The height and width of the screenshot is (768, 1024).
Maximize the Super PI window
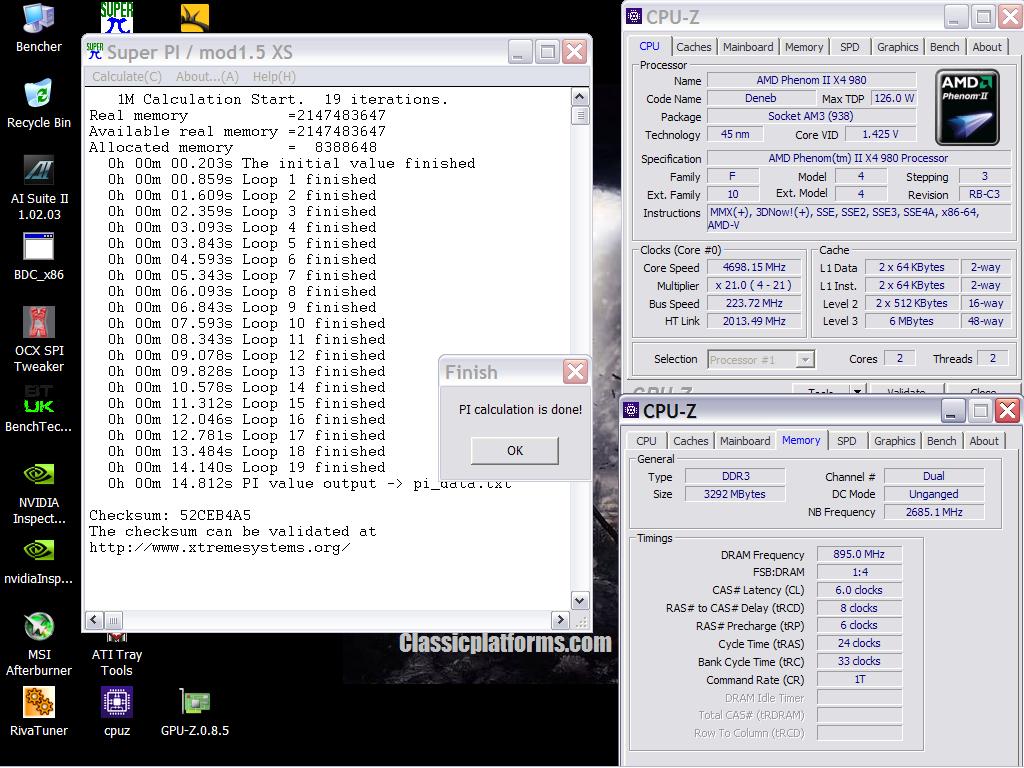coord(547,52)
